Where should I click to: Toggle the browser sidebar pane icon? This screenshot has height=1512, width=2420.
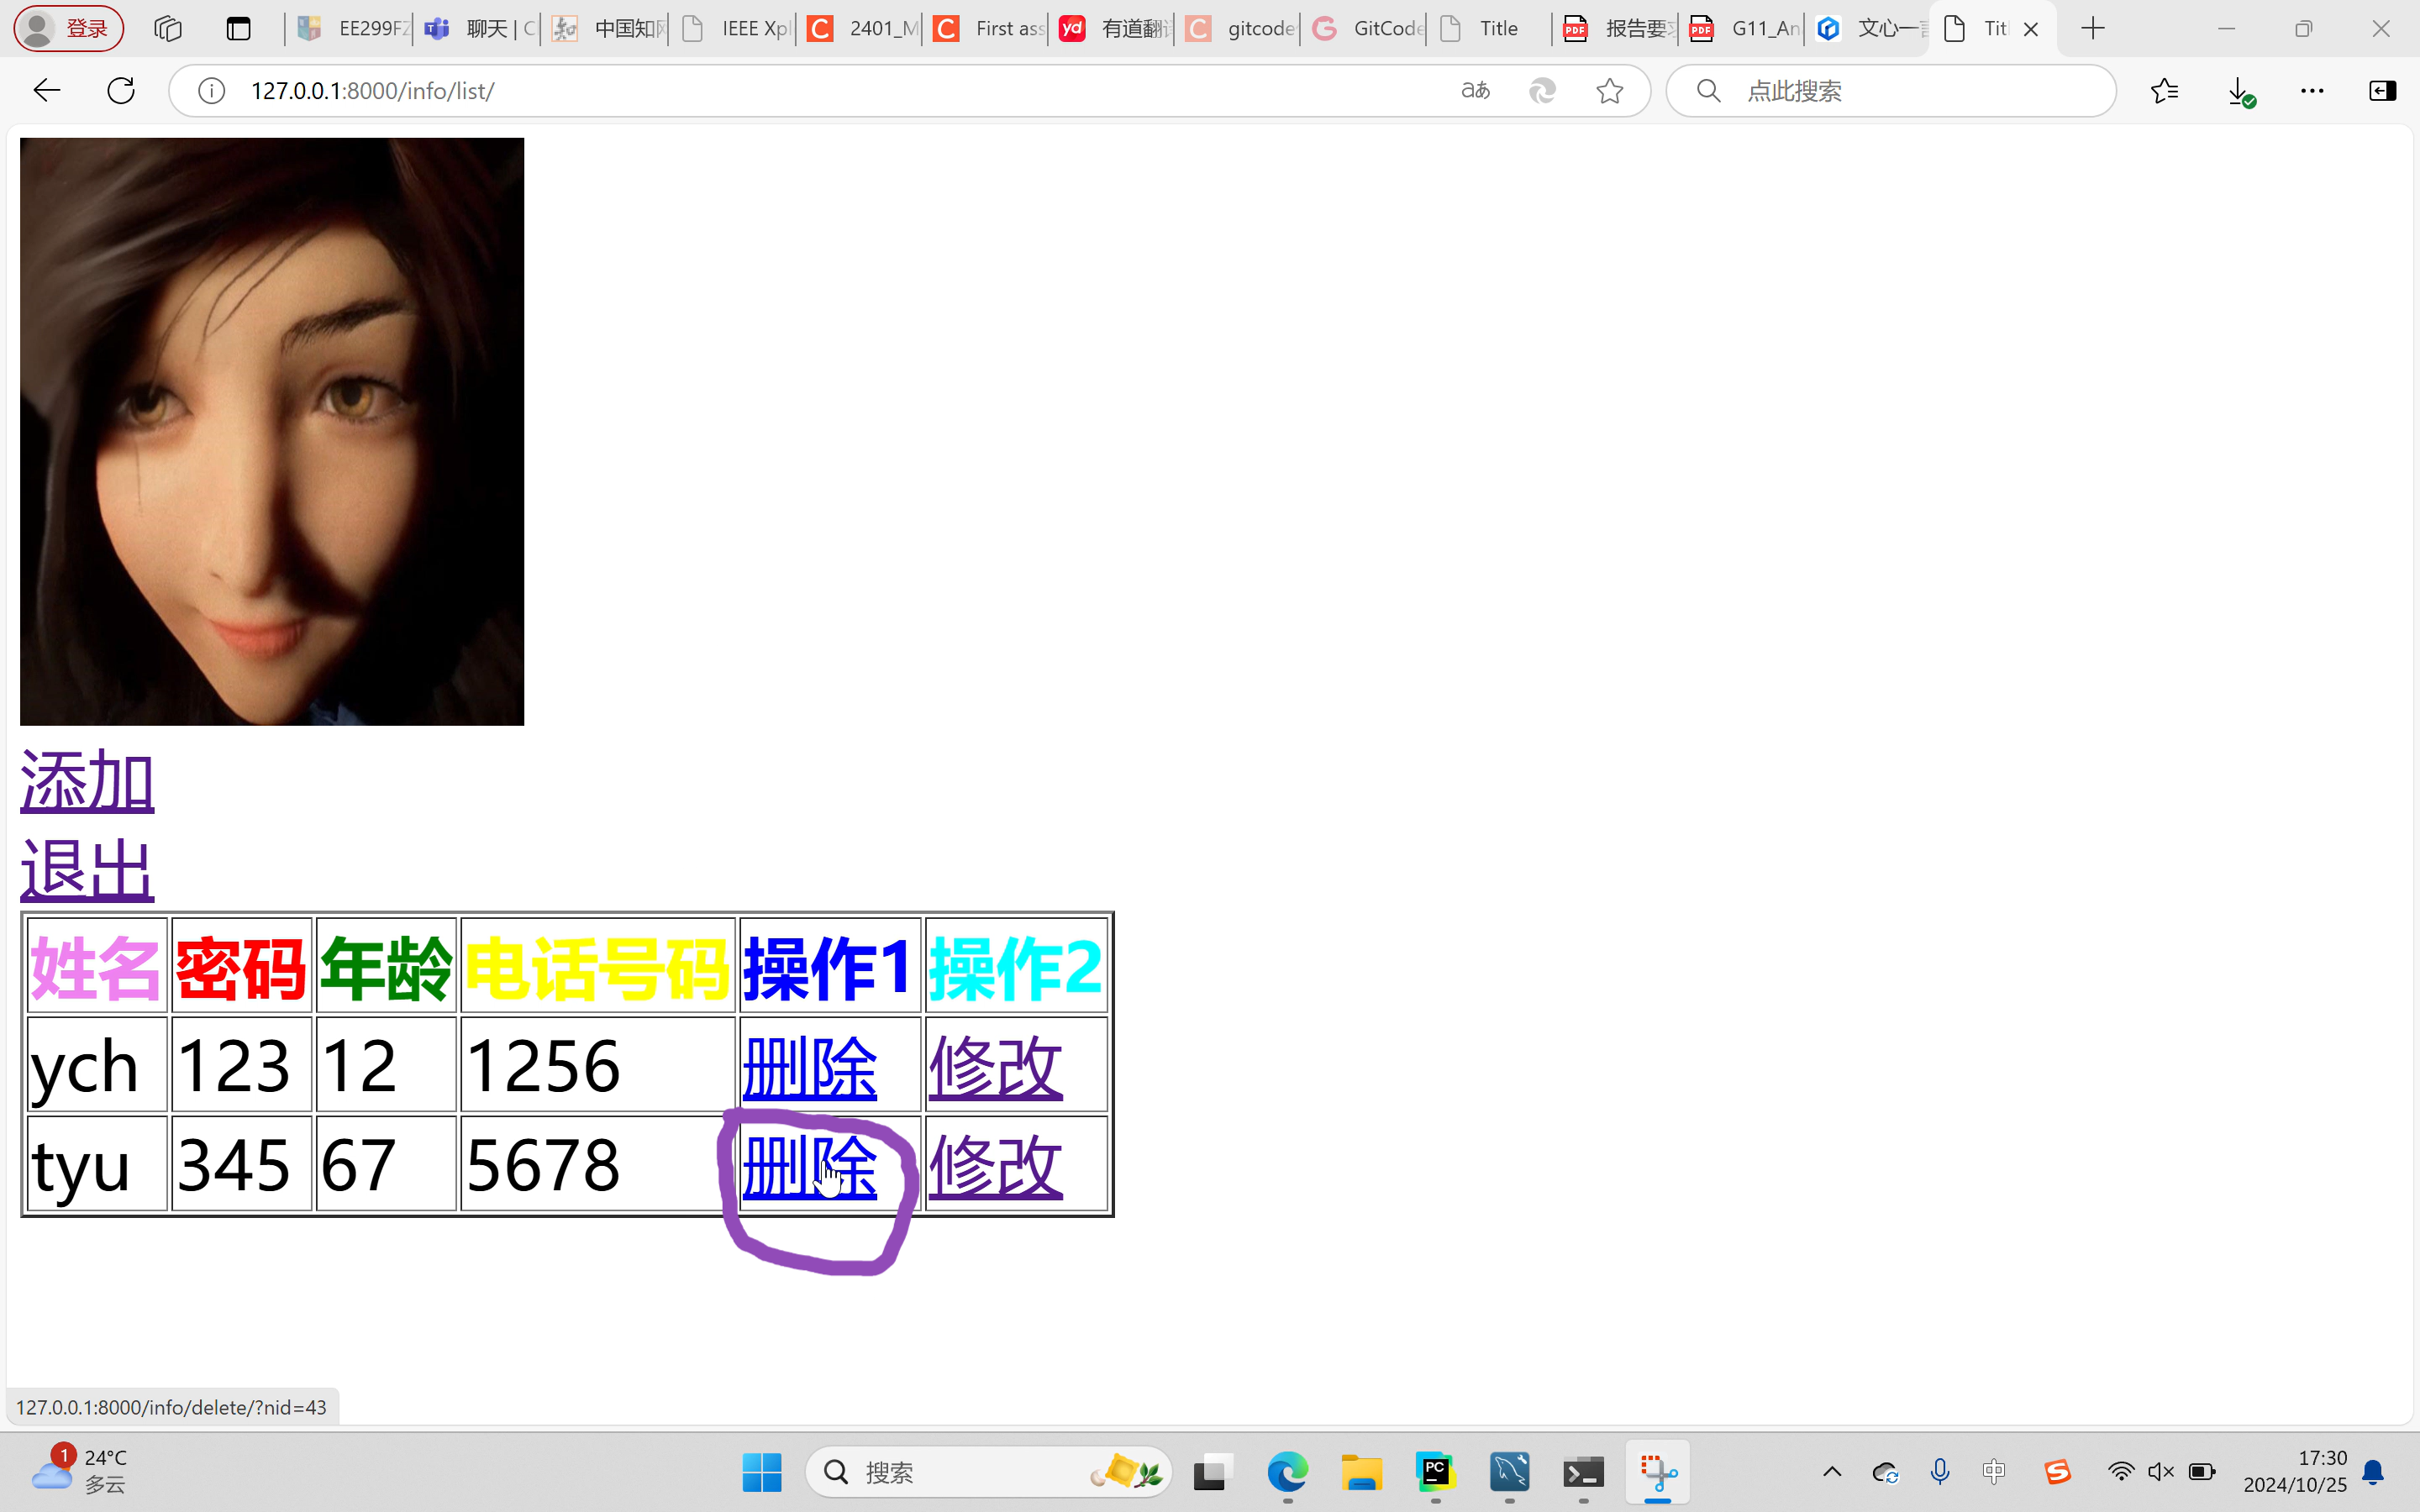pos(2383,91)
